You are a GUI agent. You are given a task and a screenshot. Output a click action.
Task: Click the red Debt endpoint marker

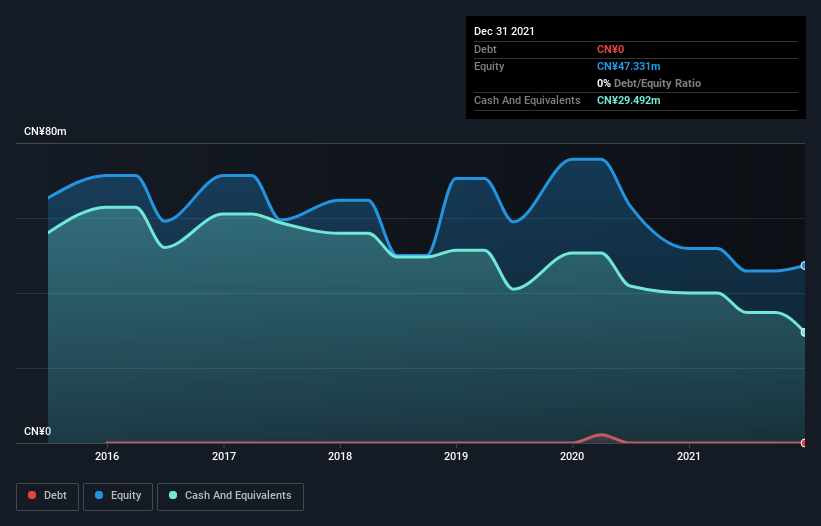804,443
